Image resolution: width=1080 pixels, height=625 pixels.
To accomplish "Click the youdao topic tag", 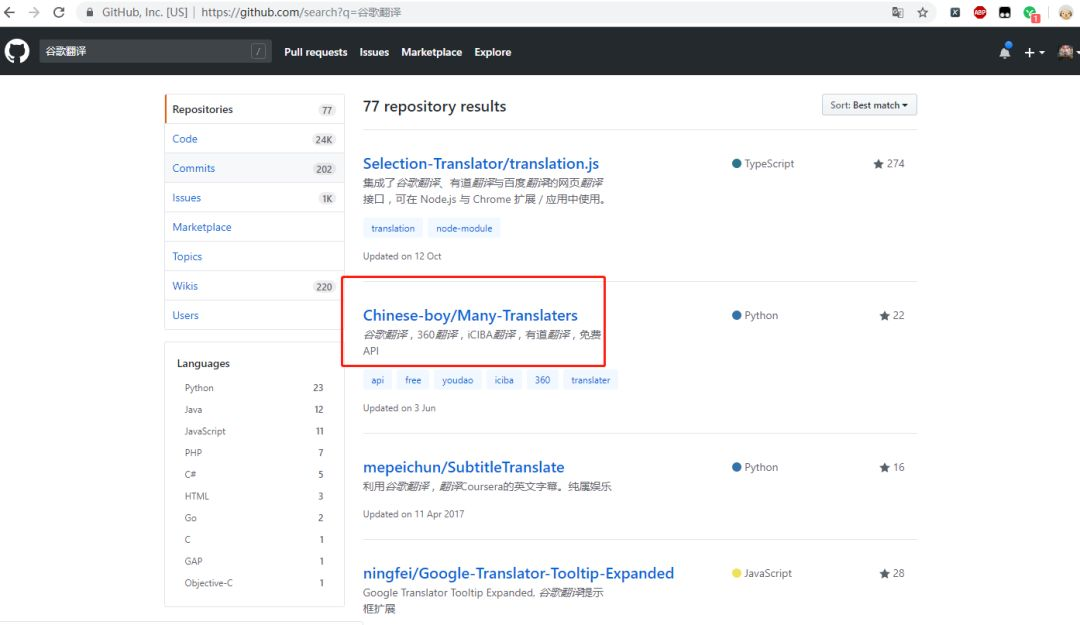I will point(457,380).
